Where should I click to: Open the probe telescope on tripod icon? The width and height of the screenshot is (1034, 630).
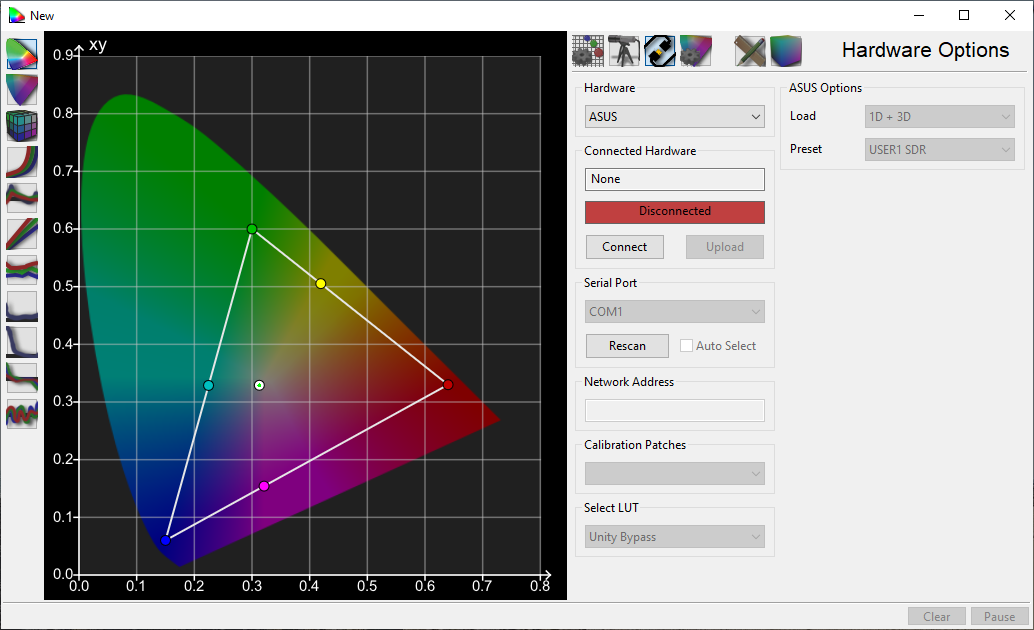point(624,50)
